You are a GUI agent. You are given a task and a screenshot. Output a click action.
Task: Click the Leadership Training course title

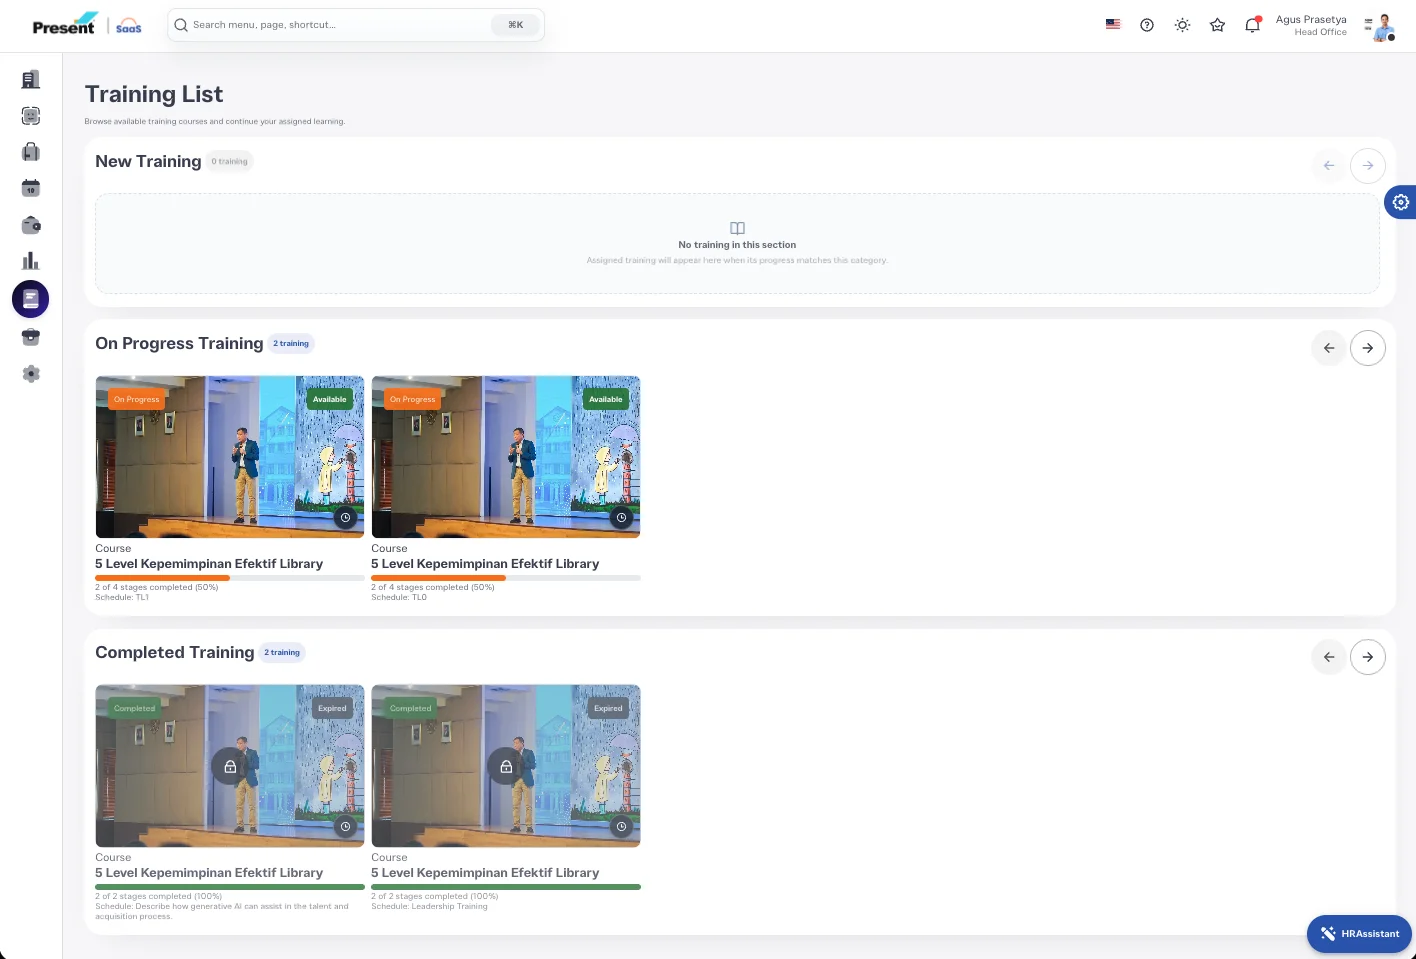485,873
